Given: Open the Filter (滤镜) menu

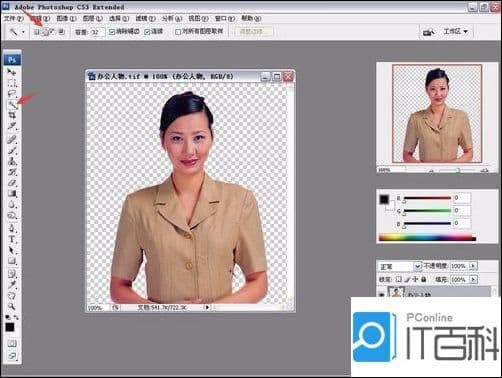Looking at the screenshot, I should 146,19.
